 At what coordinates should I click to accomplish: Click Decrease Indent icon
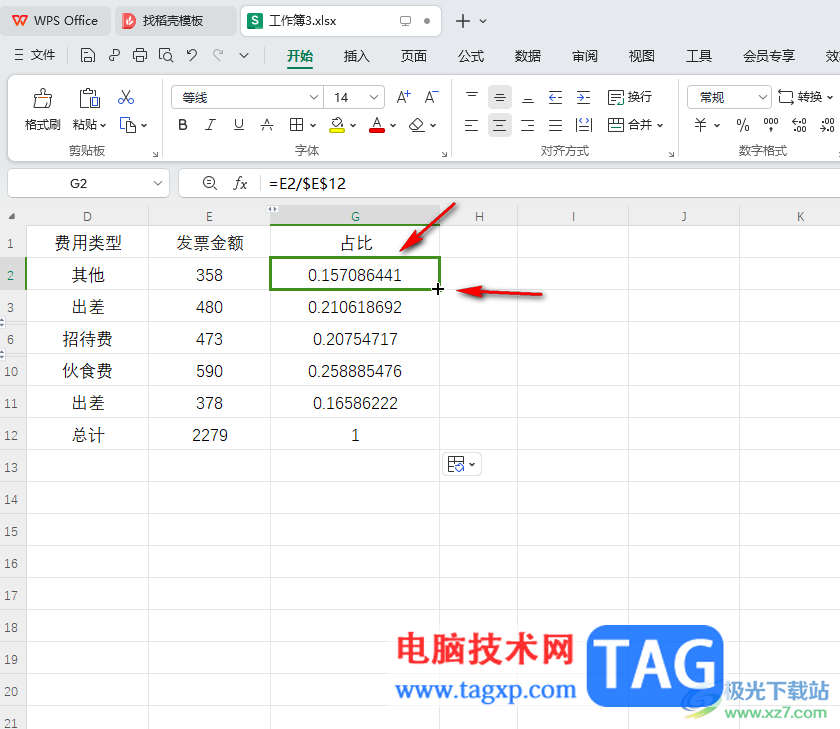click(x=556, y=97)
